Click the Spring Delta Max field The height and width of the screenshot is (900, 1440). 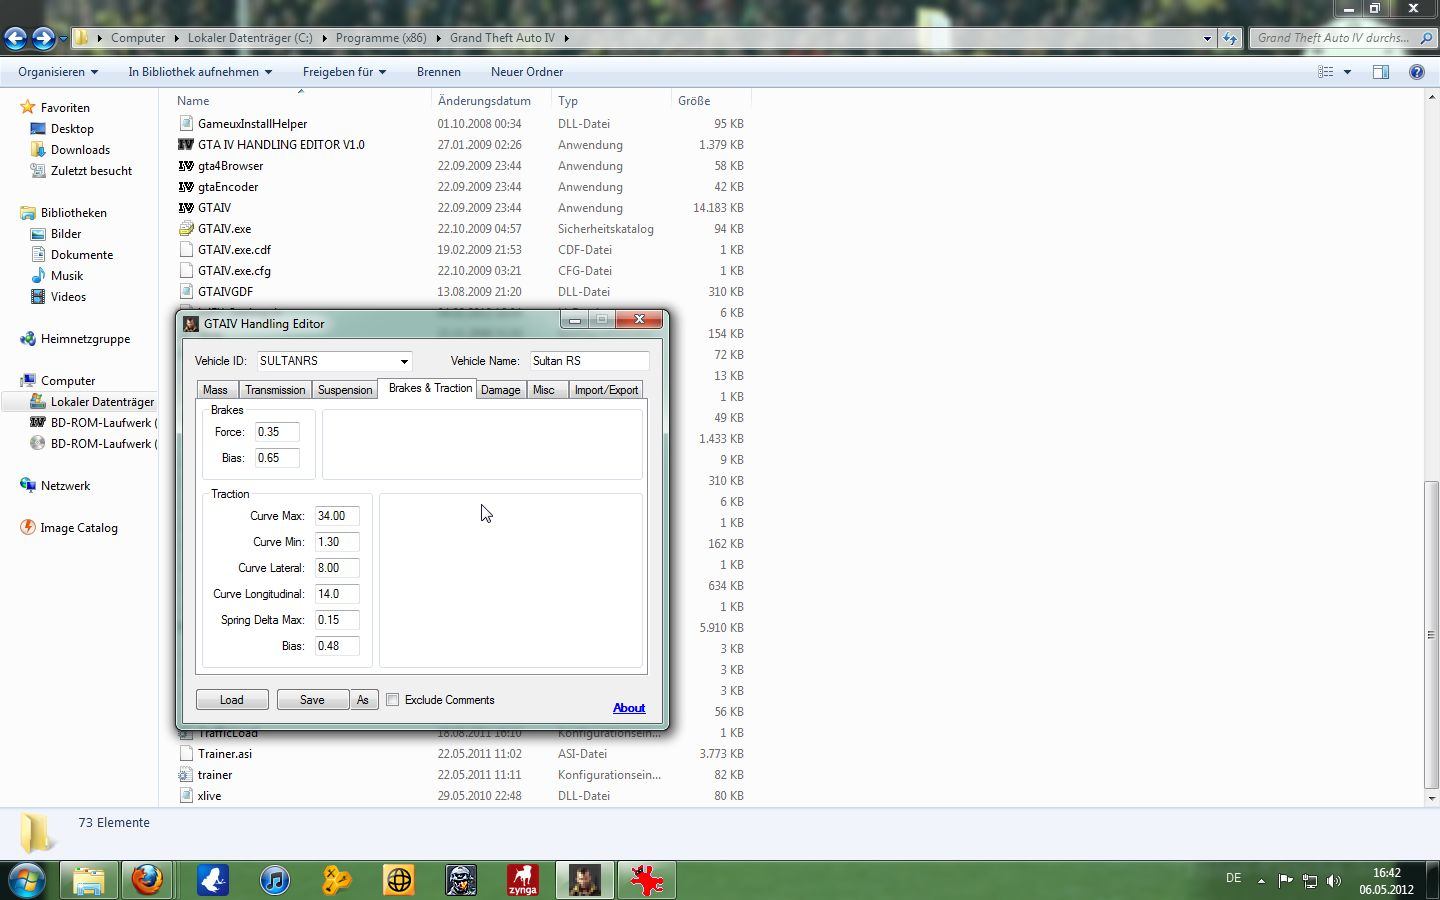click(x=337, y=620)
